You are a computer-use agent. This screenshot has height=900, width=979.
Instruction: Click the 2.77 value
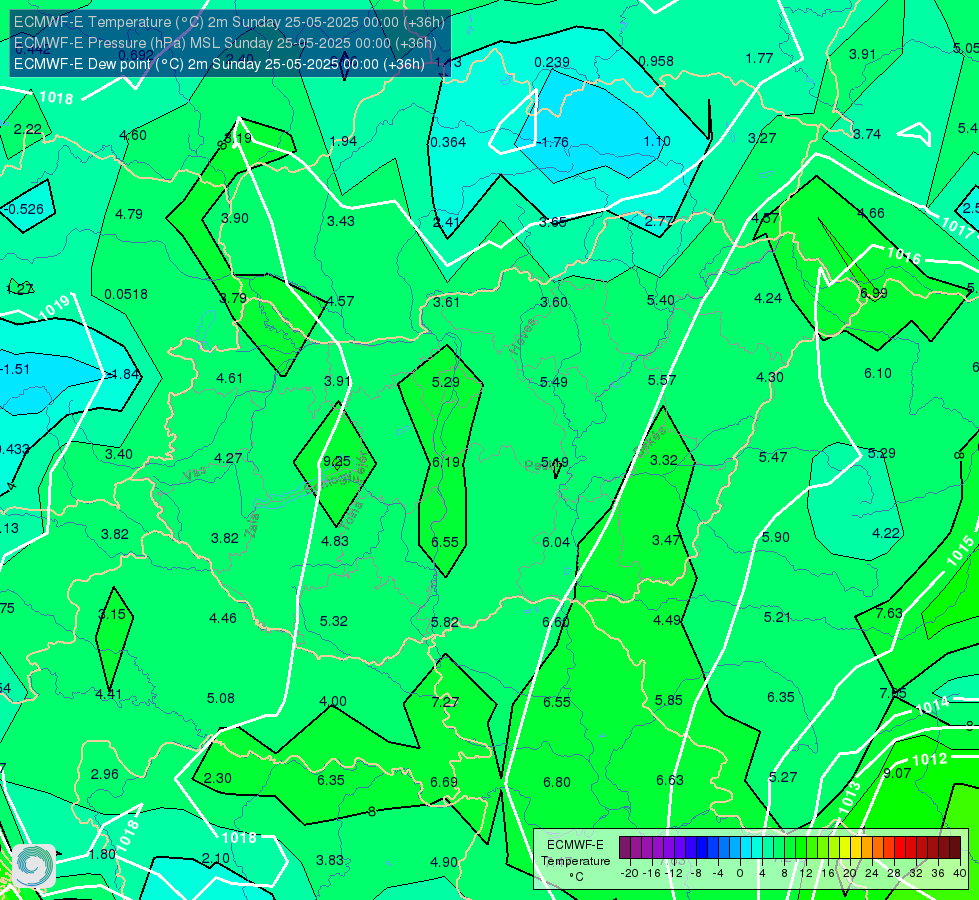coord(659,221)
